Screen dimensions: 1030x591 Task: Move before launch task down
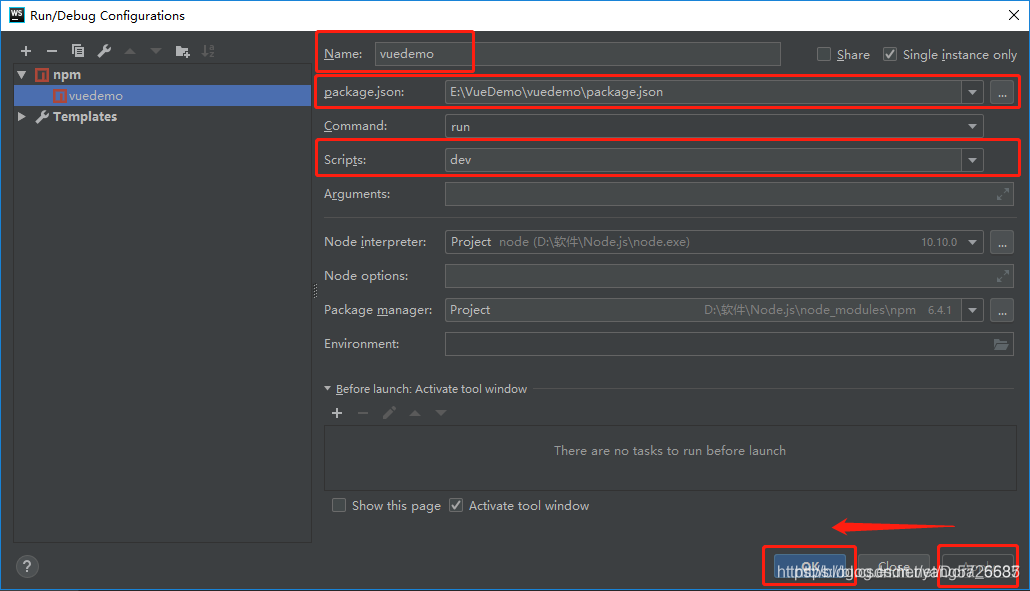[x=441, y=413]
